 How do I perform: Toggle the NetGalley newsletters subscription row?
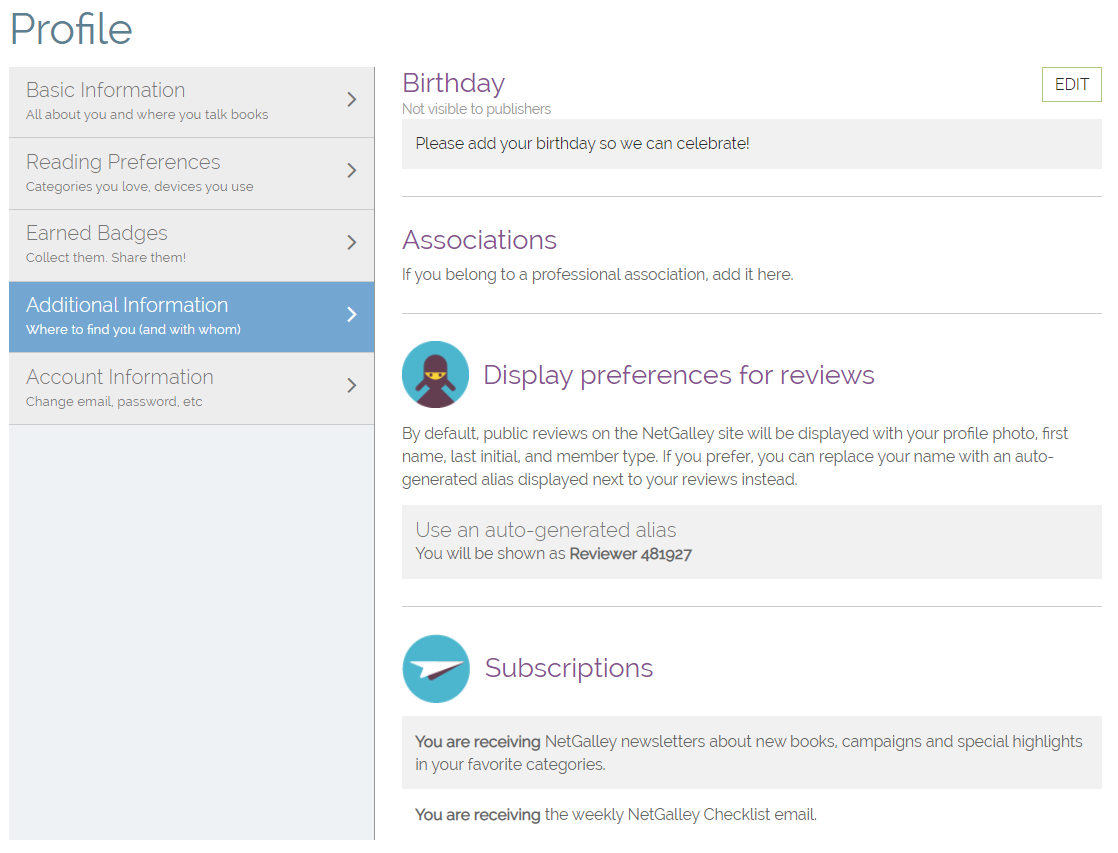(751, 752)
